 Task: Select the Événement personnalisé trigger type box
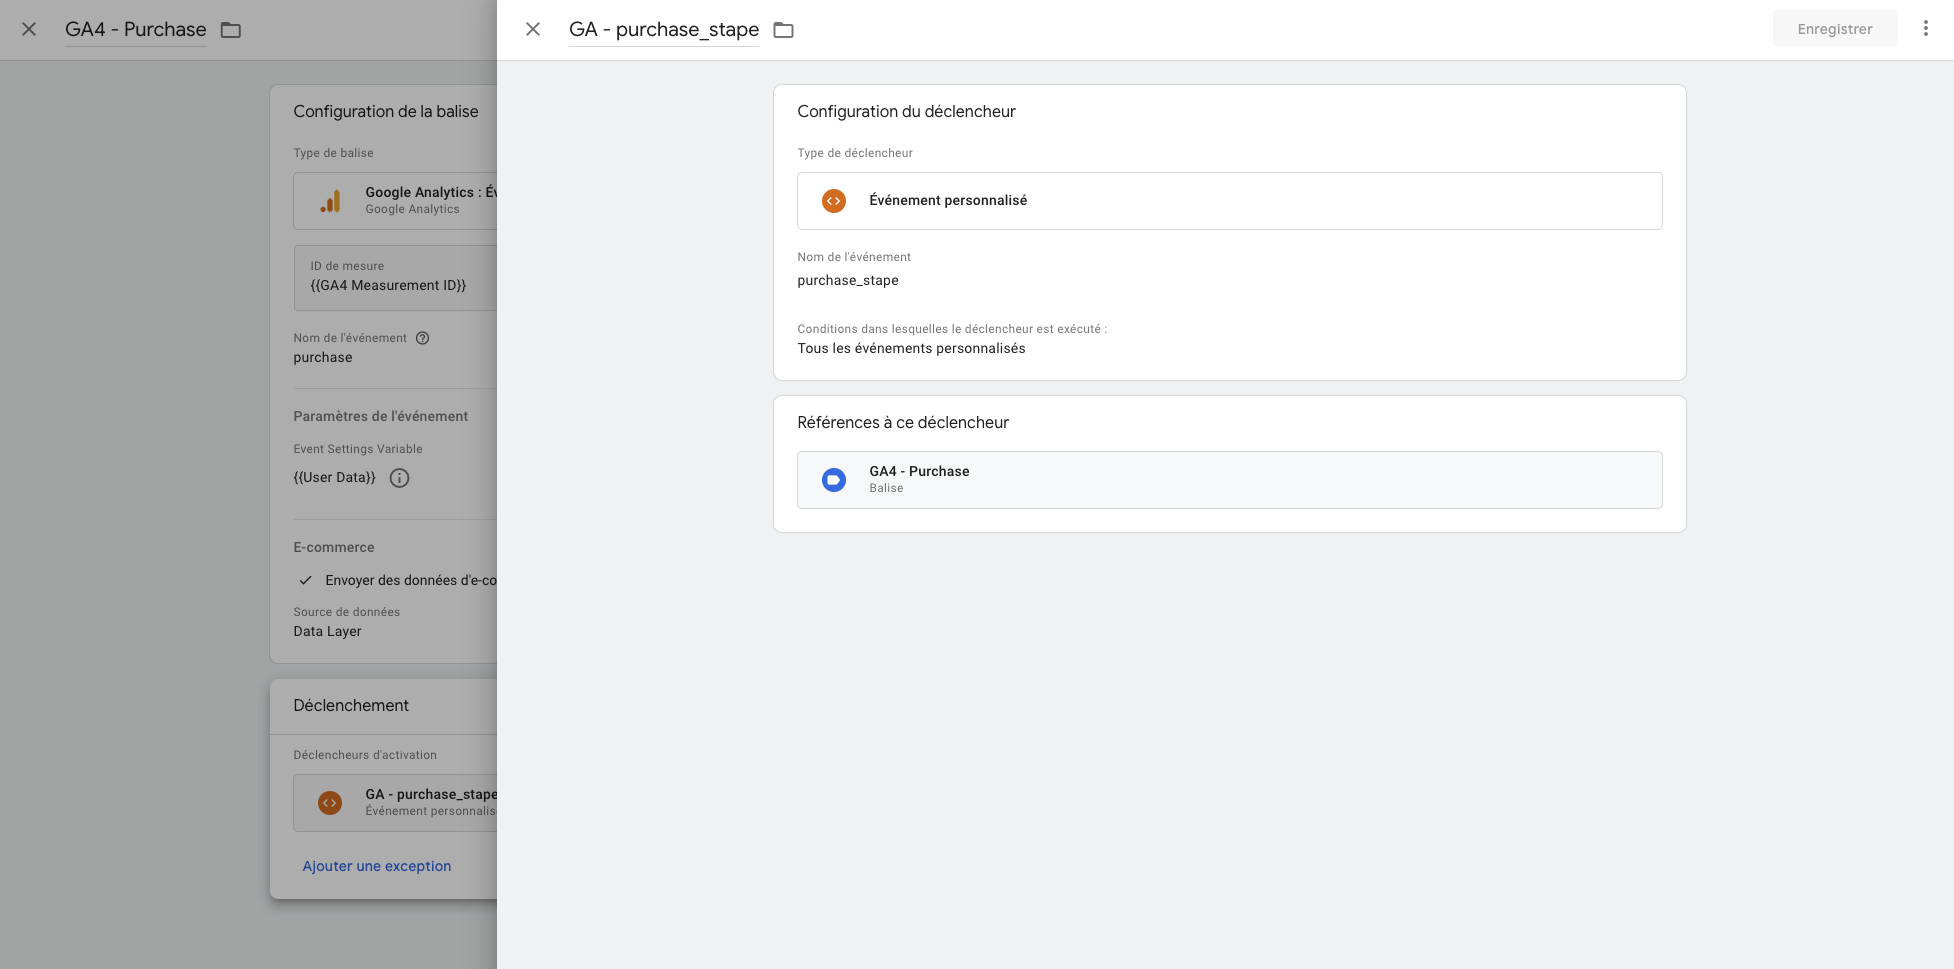[x=1229, y=201]
